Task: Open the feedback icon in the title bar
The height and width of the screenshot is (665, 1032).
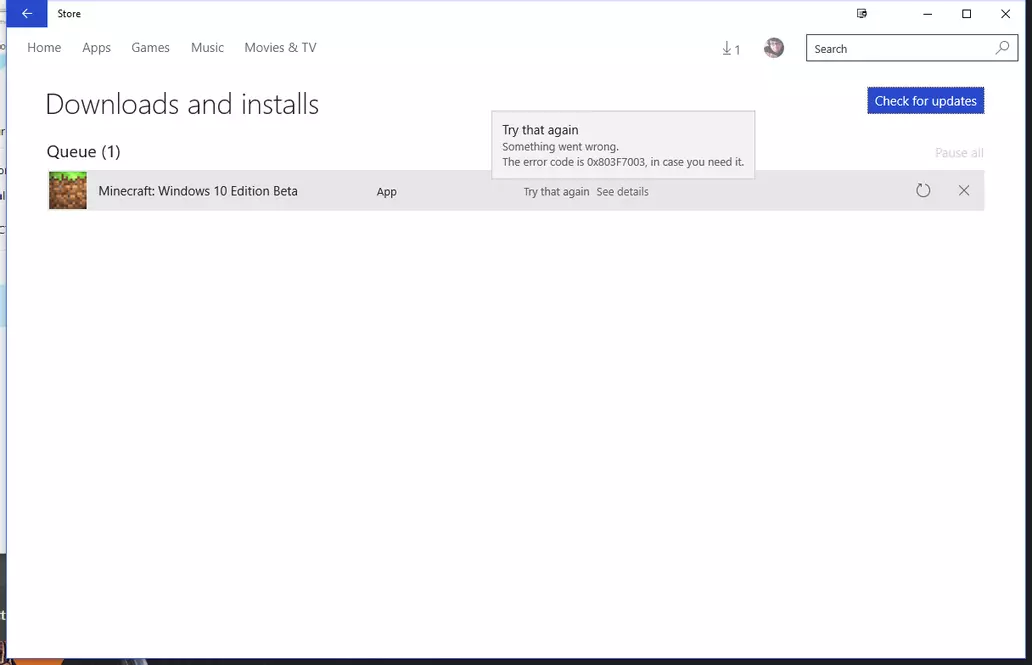Action: [x=861, y=13]
